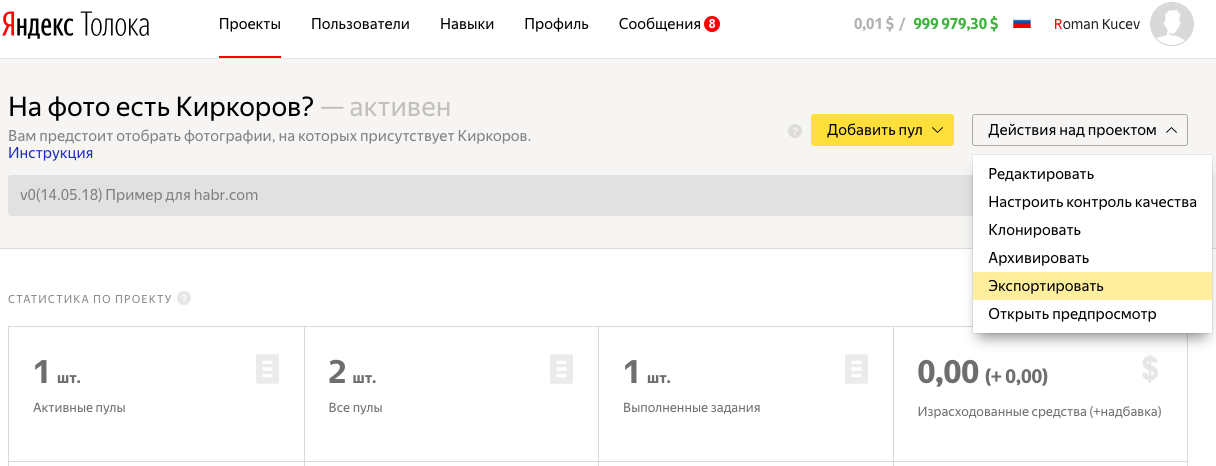Screen dimensions: 1216x466
Task: Open the Инструкция link
Action: pyautogui.click(x=50, y=153)
